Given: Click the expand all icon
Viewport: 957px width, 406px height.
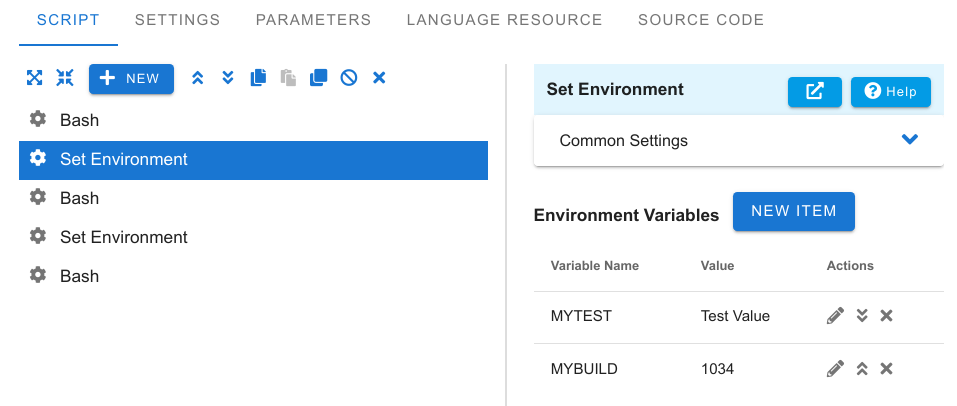Looking at the screenshot, I should (34, 78).
